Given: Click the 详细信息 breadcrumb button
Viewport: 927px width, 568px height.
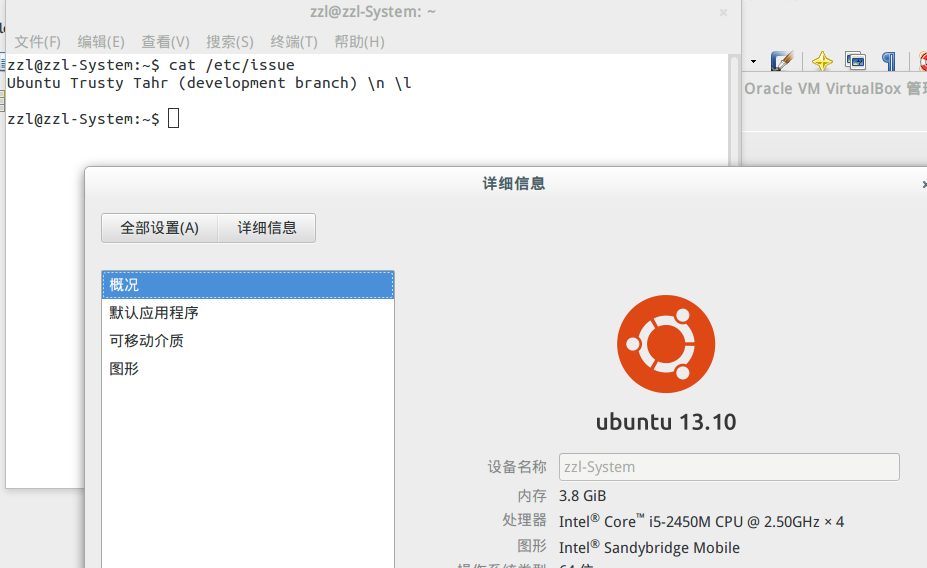Looking at the screenshot, I should 267,228.
